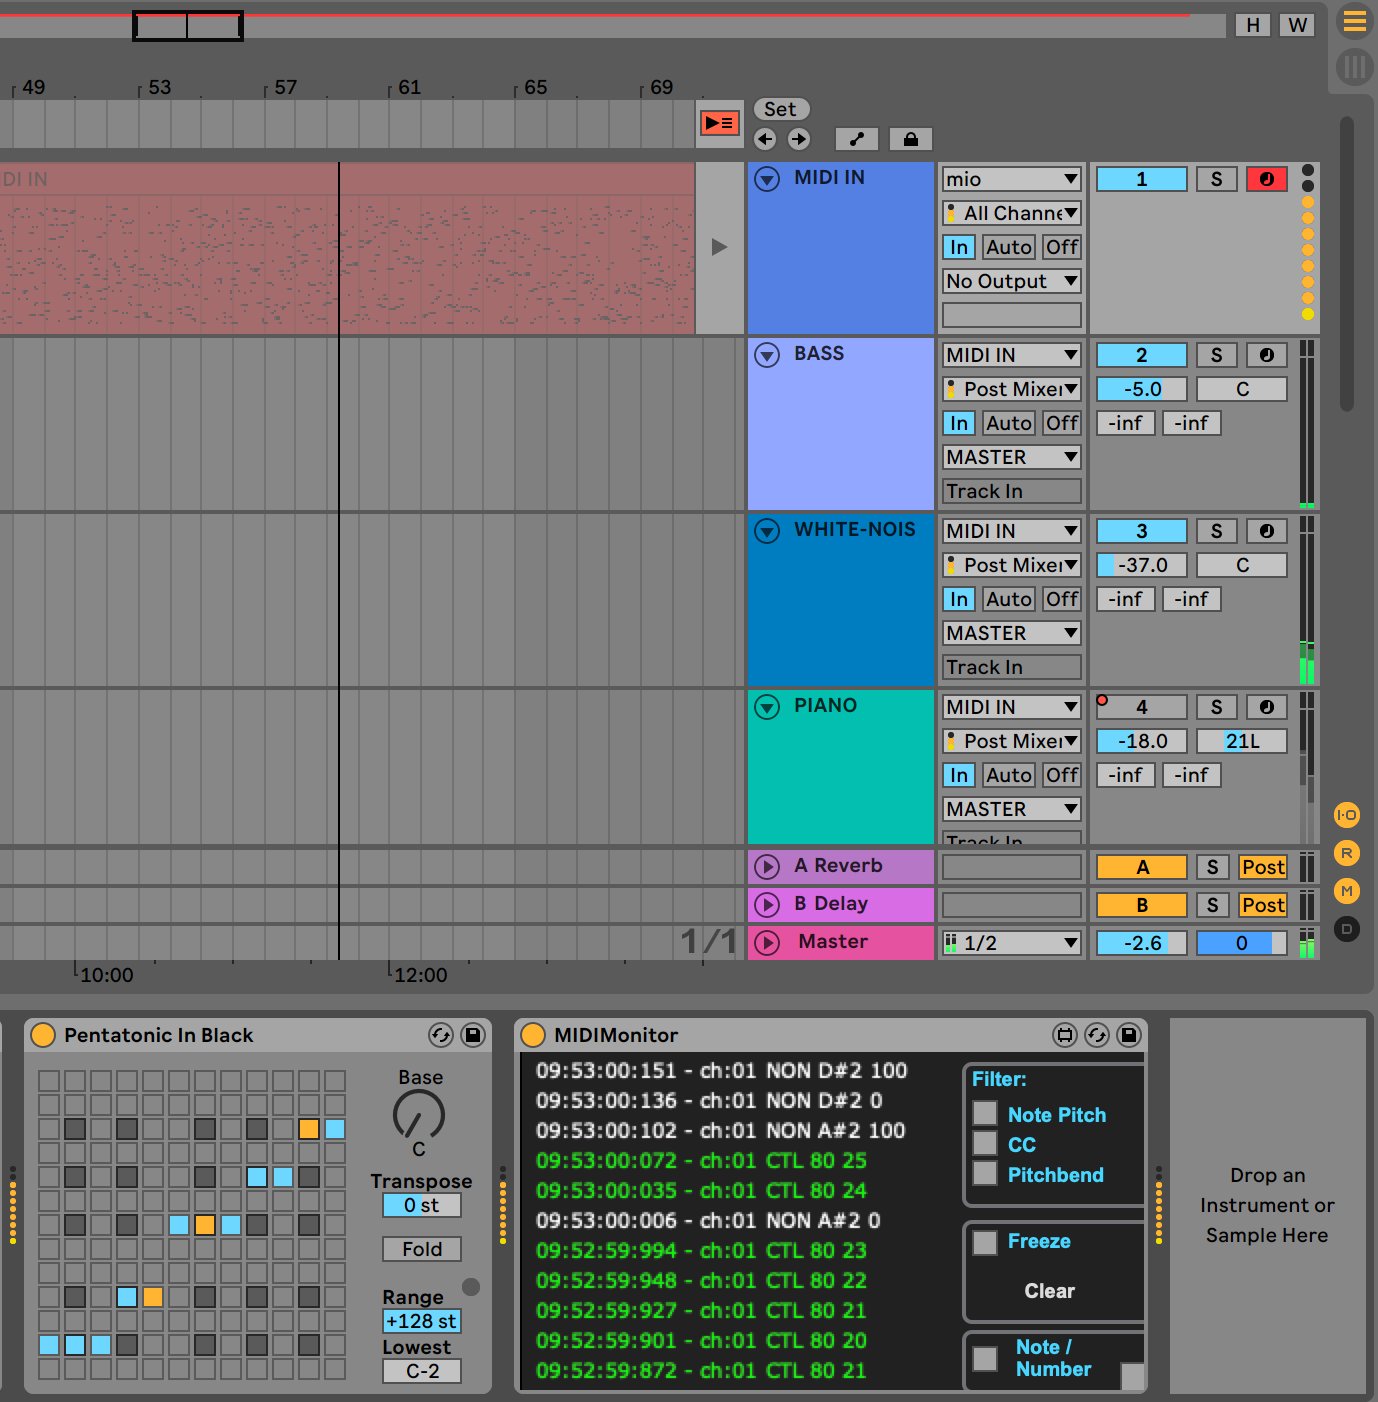Click the Set locator button
The width and height of the screenshot is (1378, 1402).
point(780,109)
